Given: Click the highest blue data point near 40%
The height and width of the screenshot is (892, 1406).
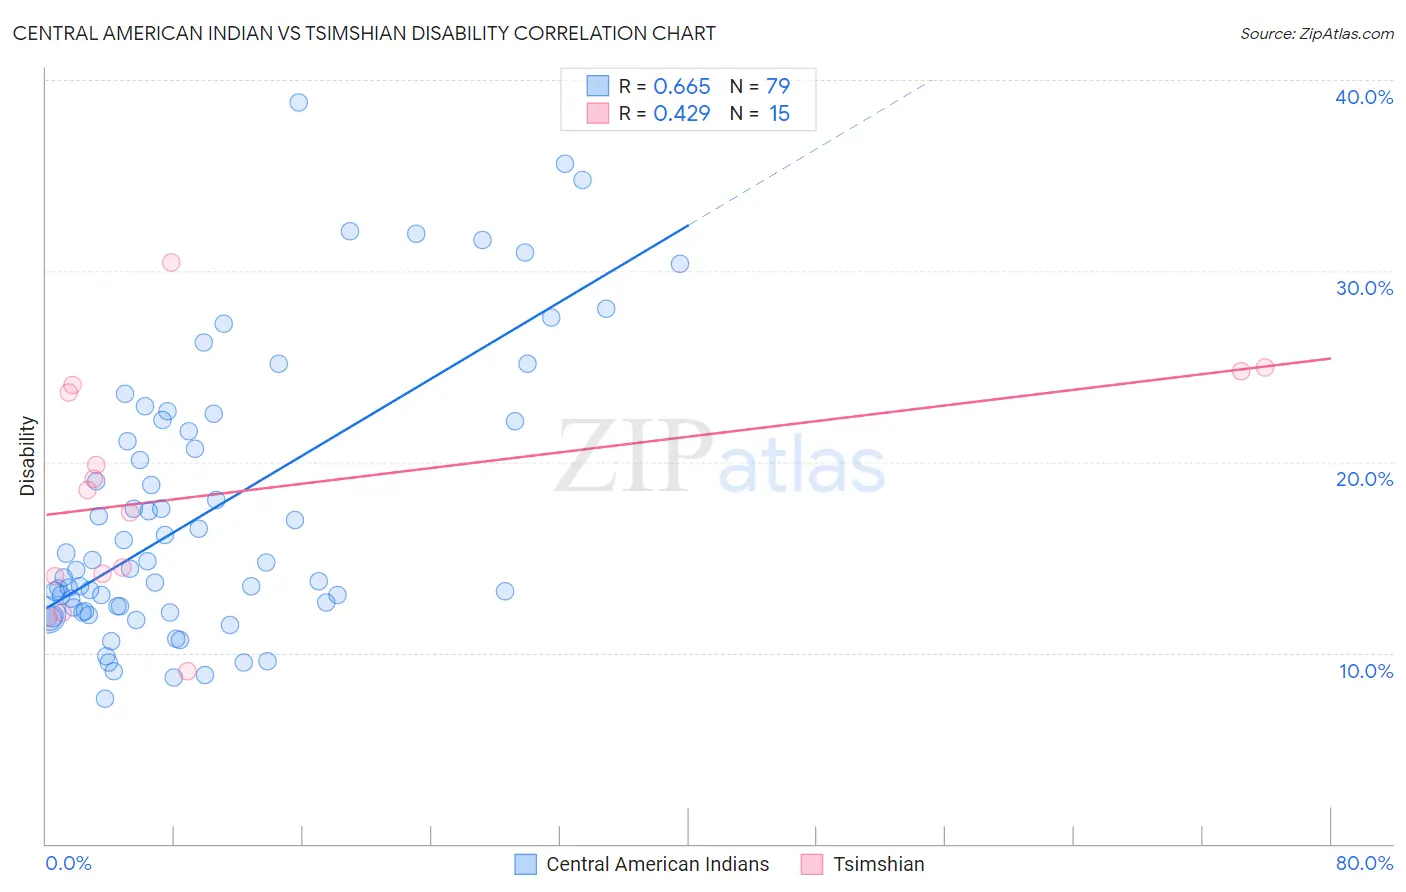Looking at the screenshot, I should point(298,102).
